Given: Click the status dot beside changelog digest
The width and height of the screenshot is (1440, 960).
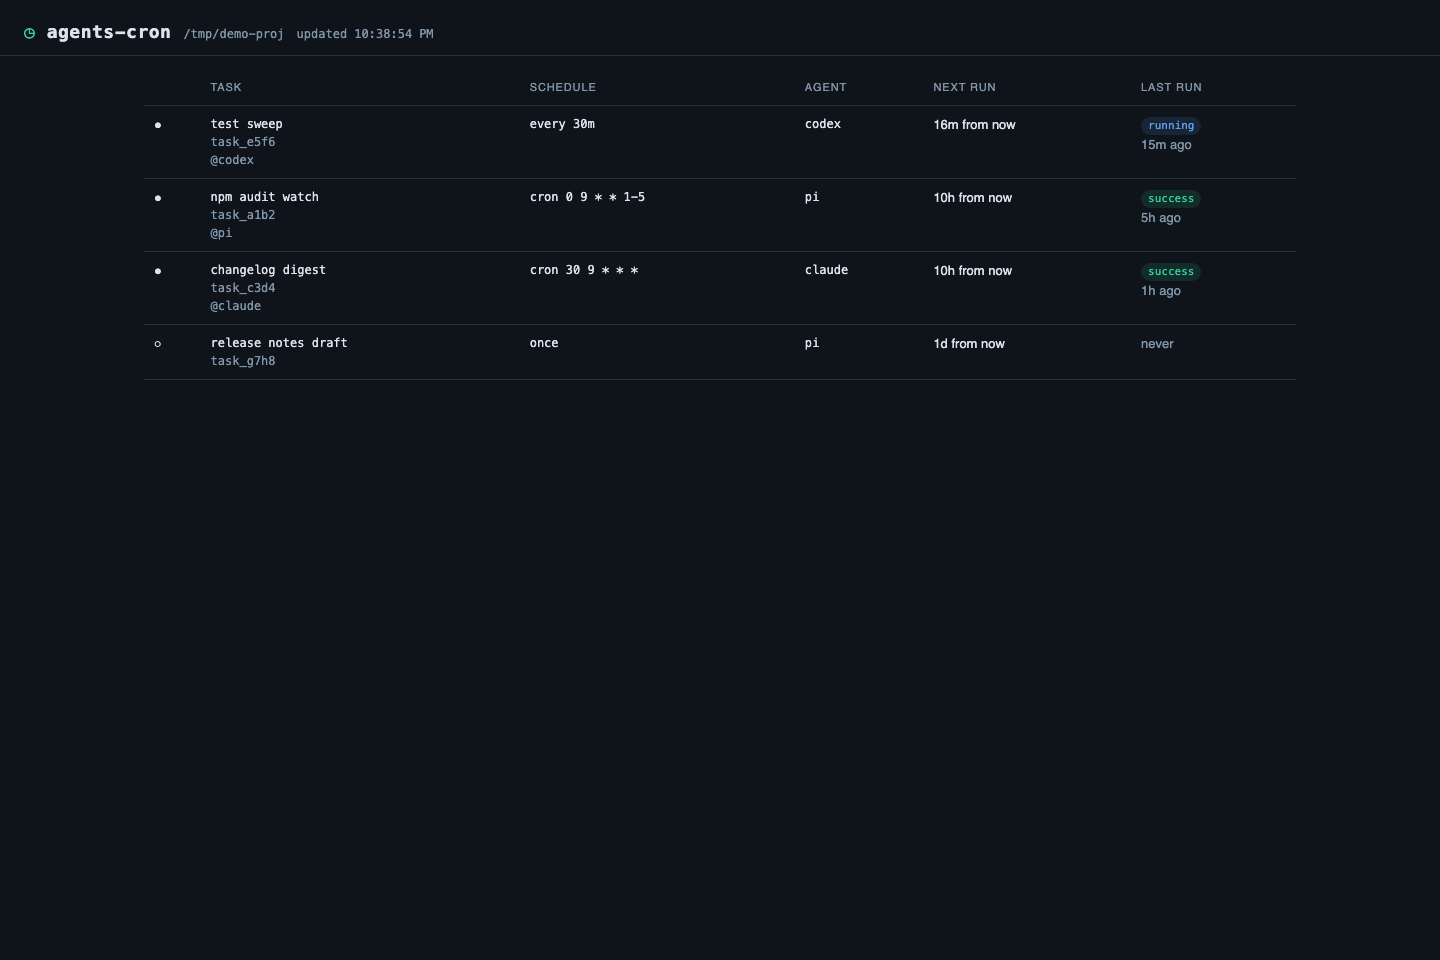Looking at the screenshot, I should [x=158, y=271].
